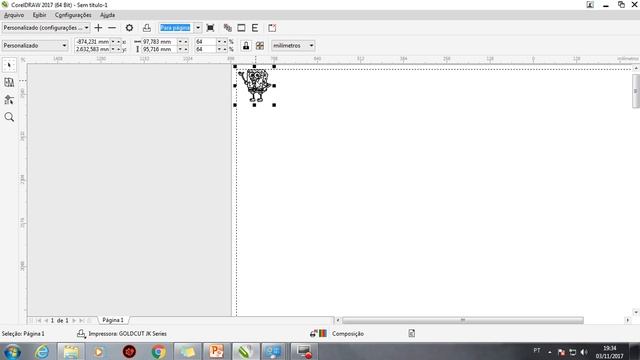Open the Exibir menu
The width and height of the screenshot is (640, 360).
click(x=39, y=15)
